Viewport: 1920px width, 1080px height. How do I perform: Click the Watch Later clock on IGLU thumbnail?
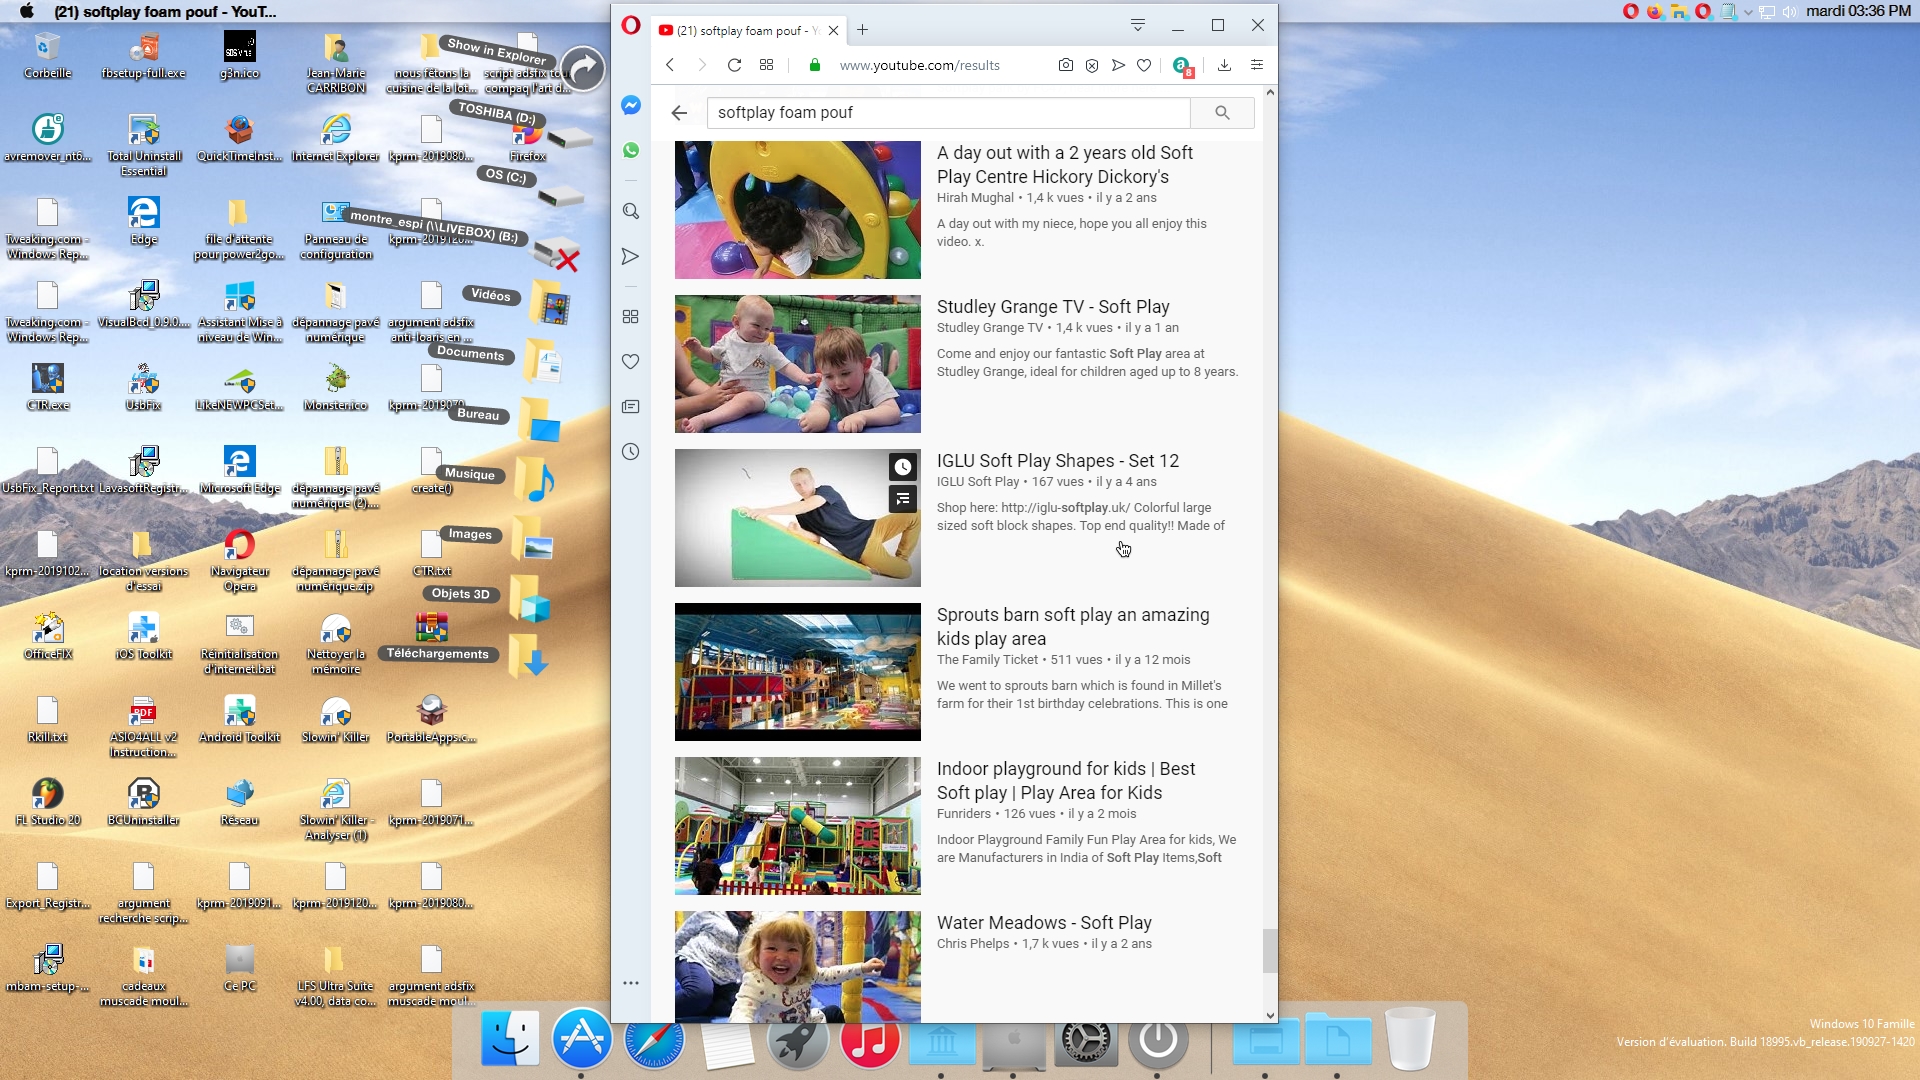point(903,467)
